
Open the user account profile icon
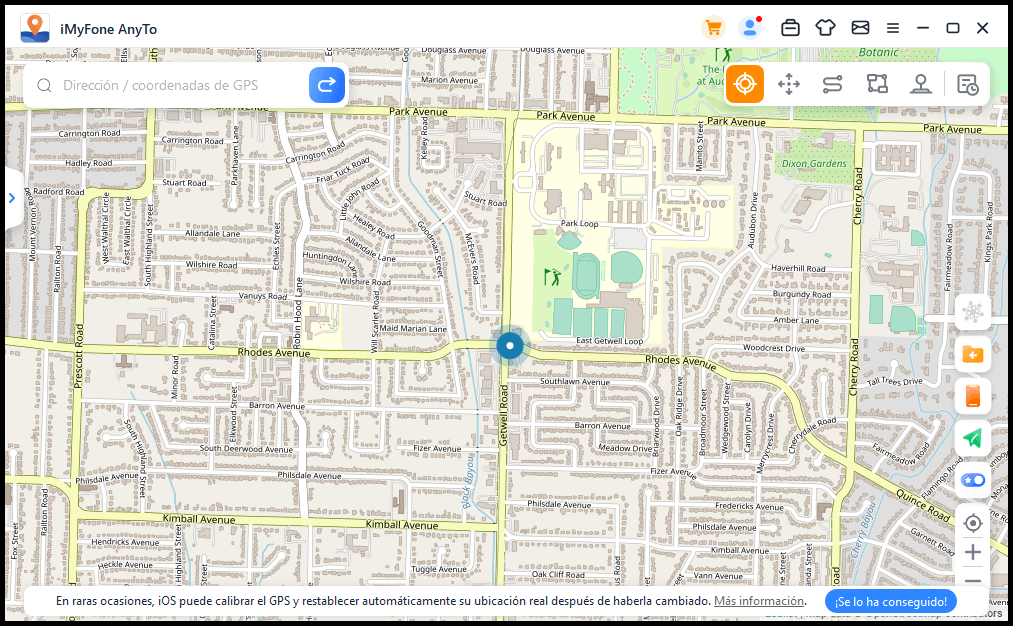(x=749, y=28)
